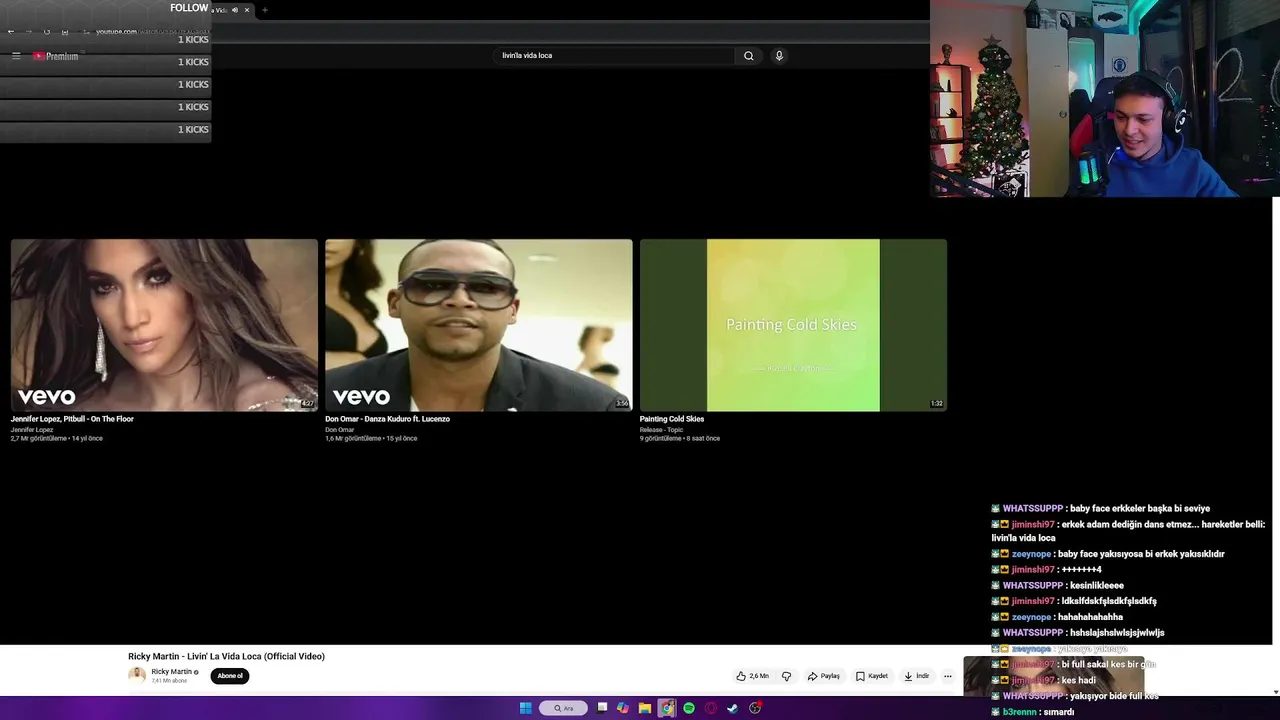Dislike the video with thumbs down
Screen dimensions: 1280x720
786,676
